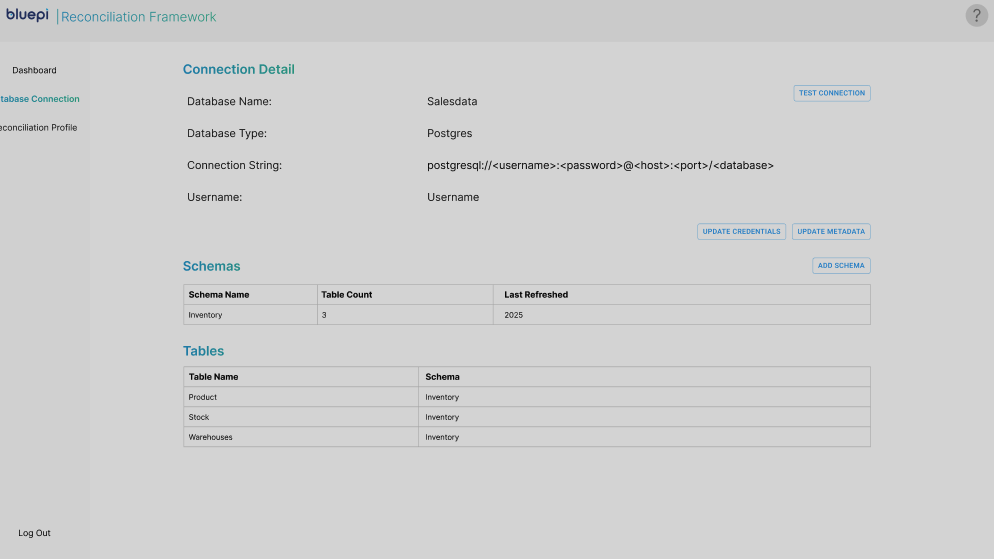Click the Schemas section heading
The height and width of the screenshot is (559, 994).
211,266
